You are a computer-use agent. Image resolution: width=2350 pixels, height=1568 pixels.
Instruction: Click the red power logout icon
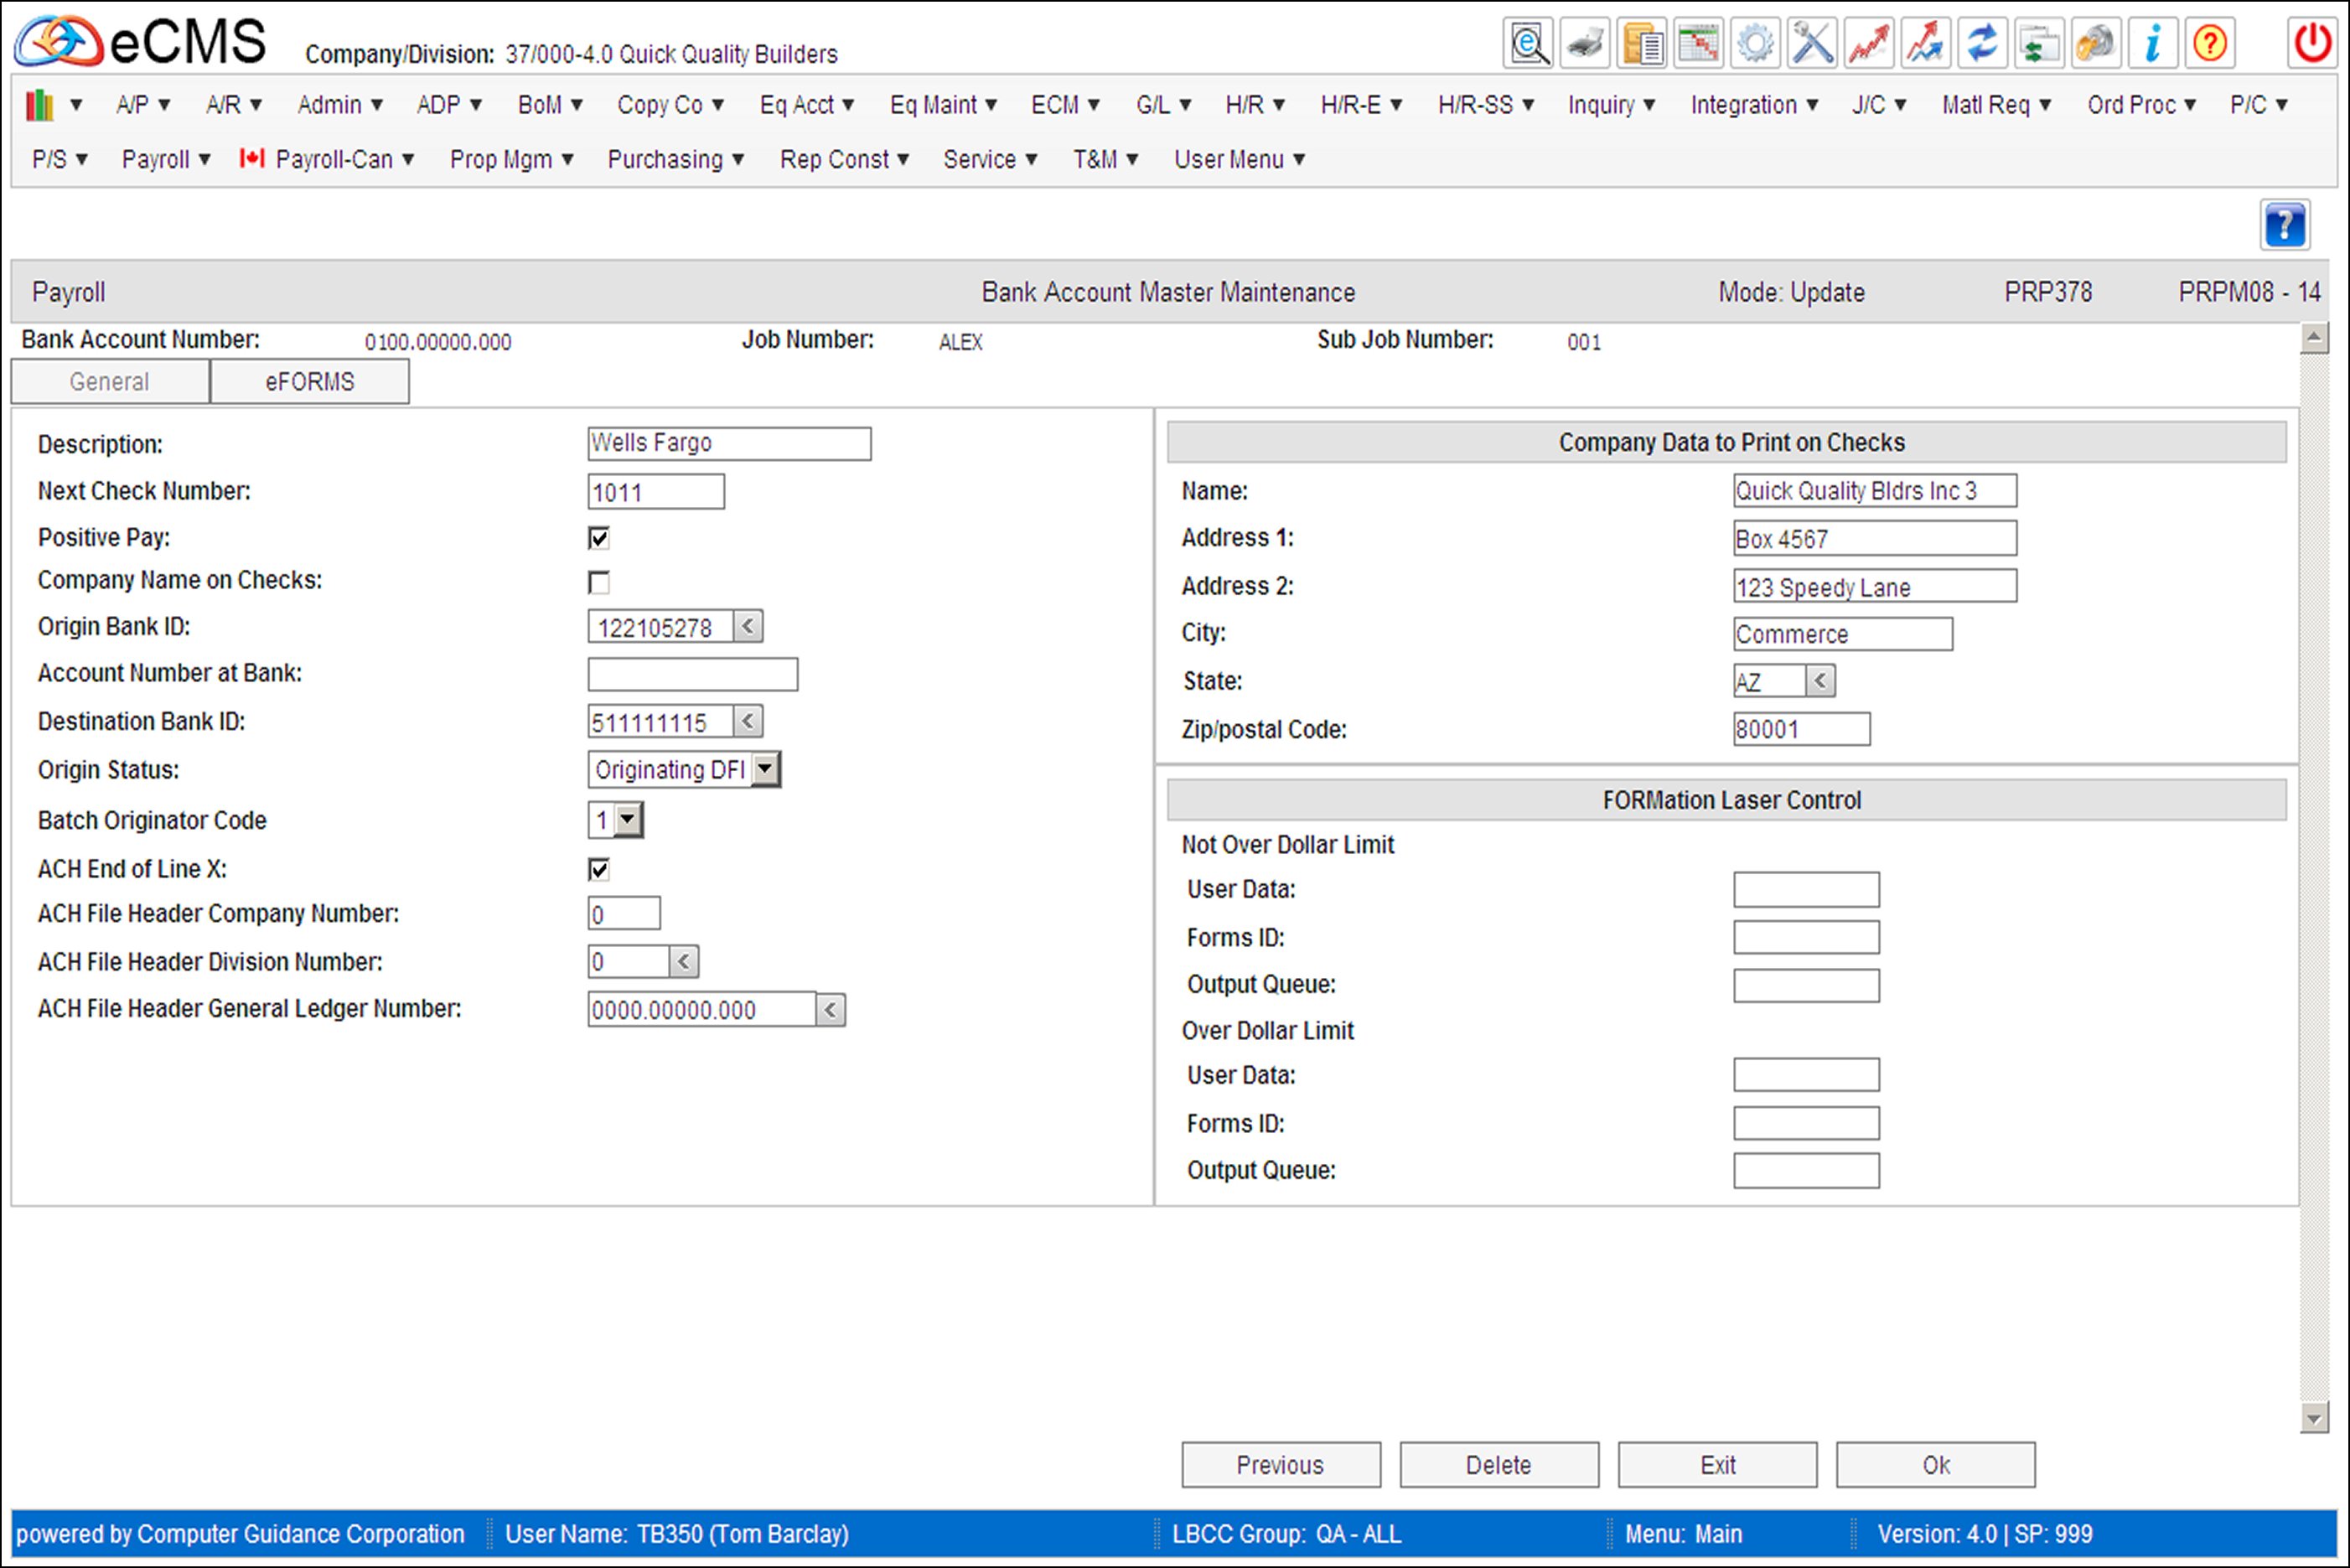(x=2312, y=43)
